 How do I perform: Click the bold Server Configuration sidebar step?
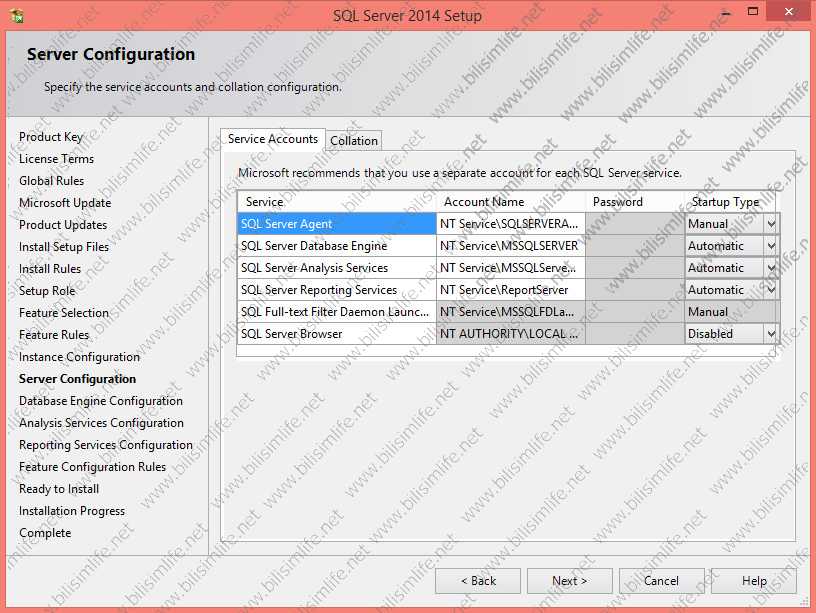point(78,379)
